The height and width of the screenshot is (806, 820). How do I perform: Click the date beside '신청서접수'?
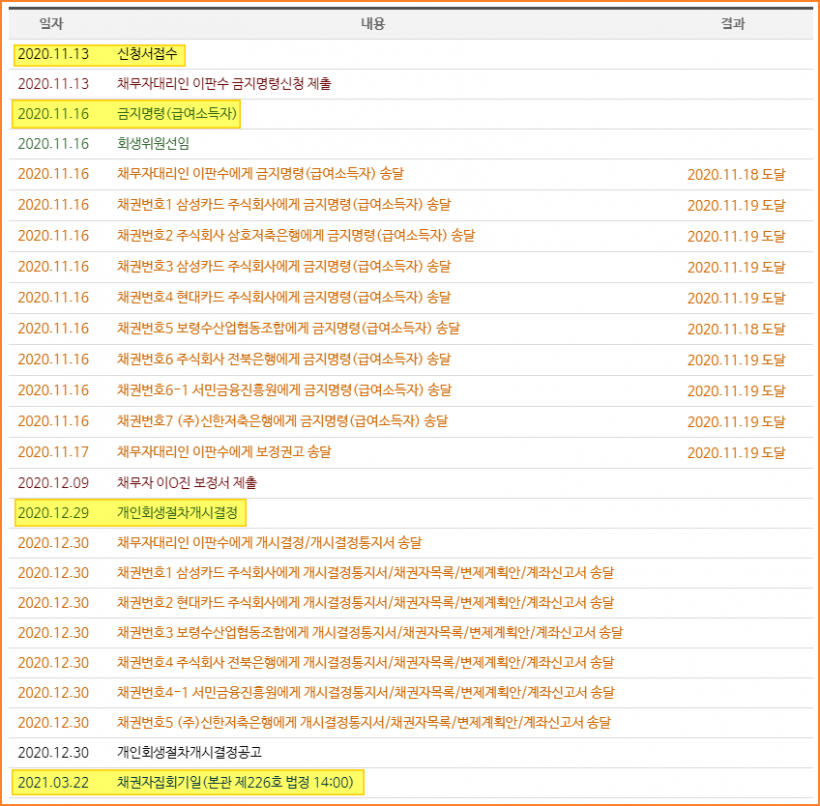tap(53, 54)
